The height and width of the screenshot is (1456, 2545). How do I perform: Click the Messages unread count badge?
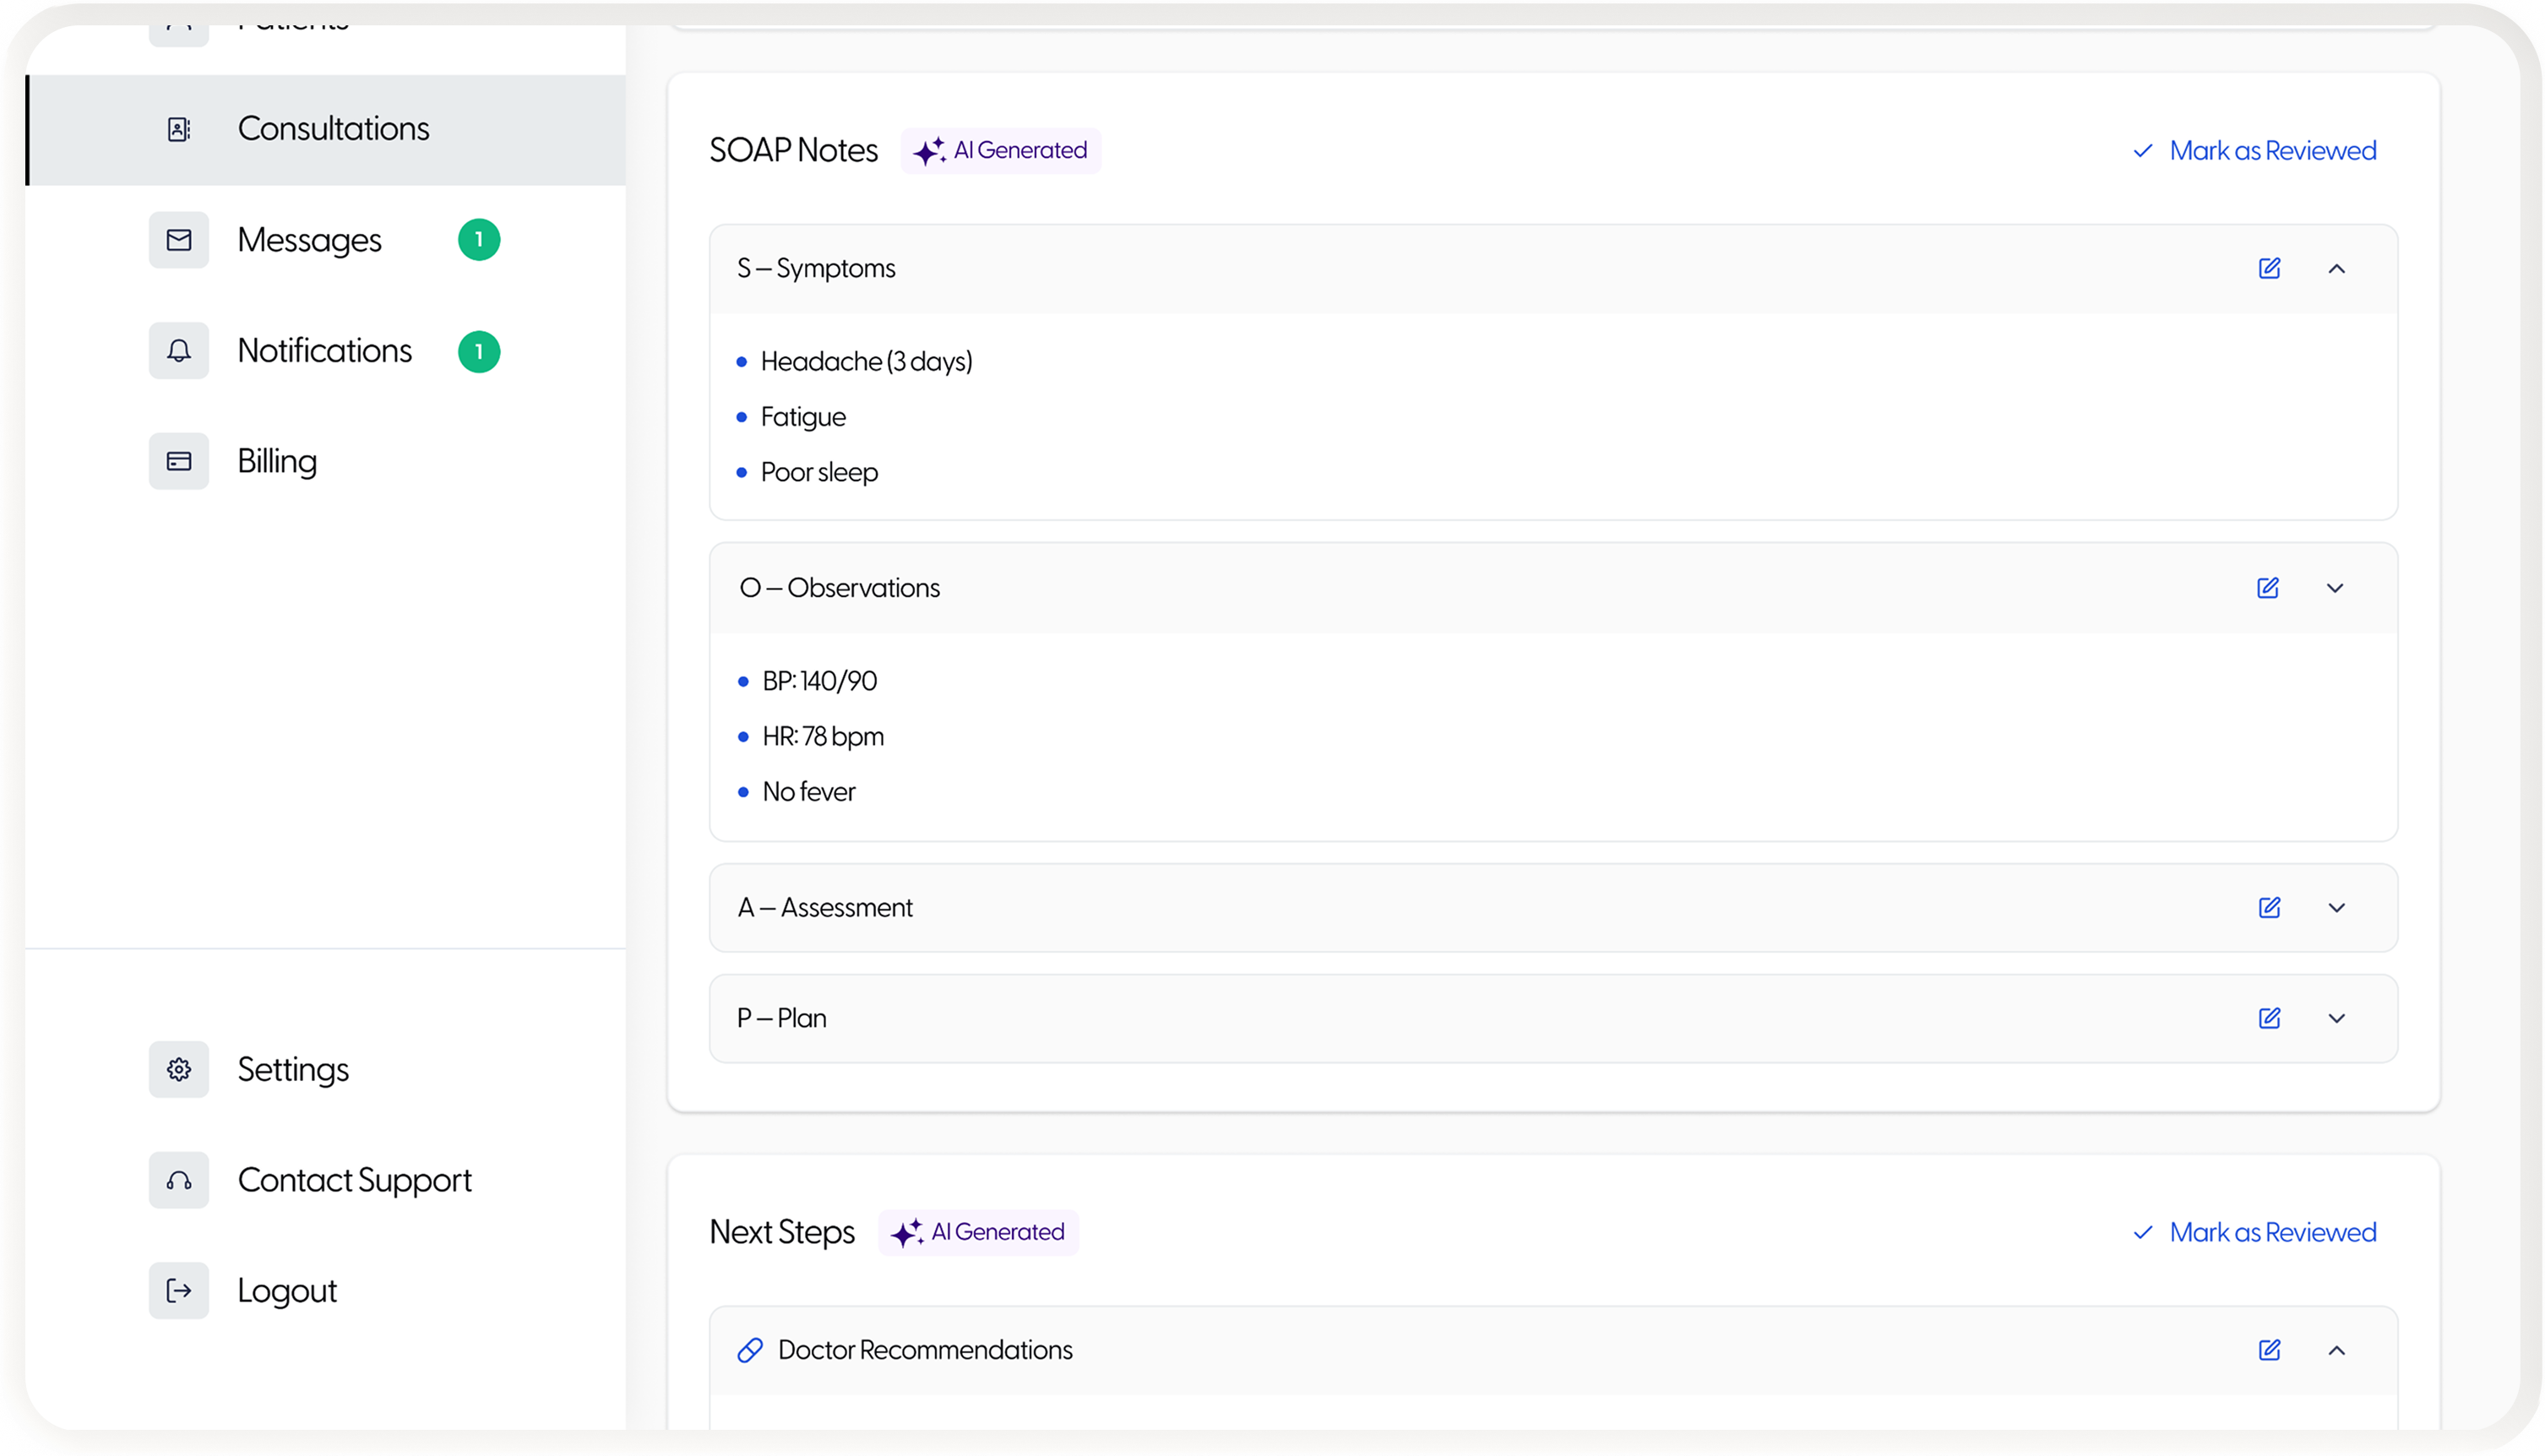479,240
